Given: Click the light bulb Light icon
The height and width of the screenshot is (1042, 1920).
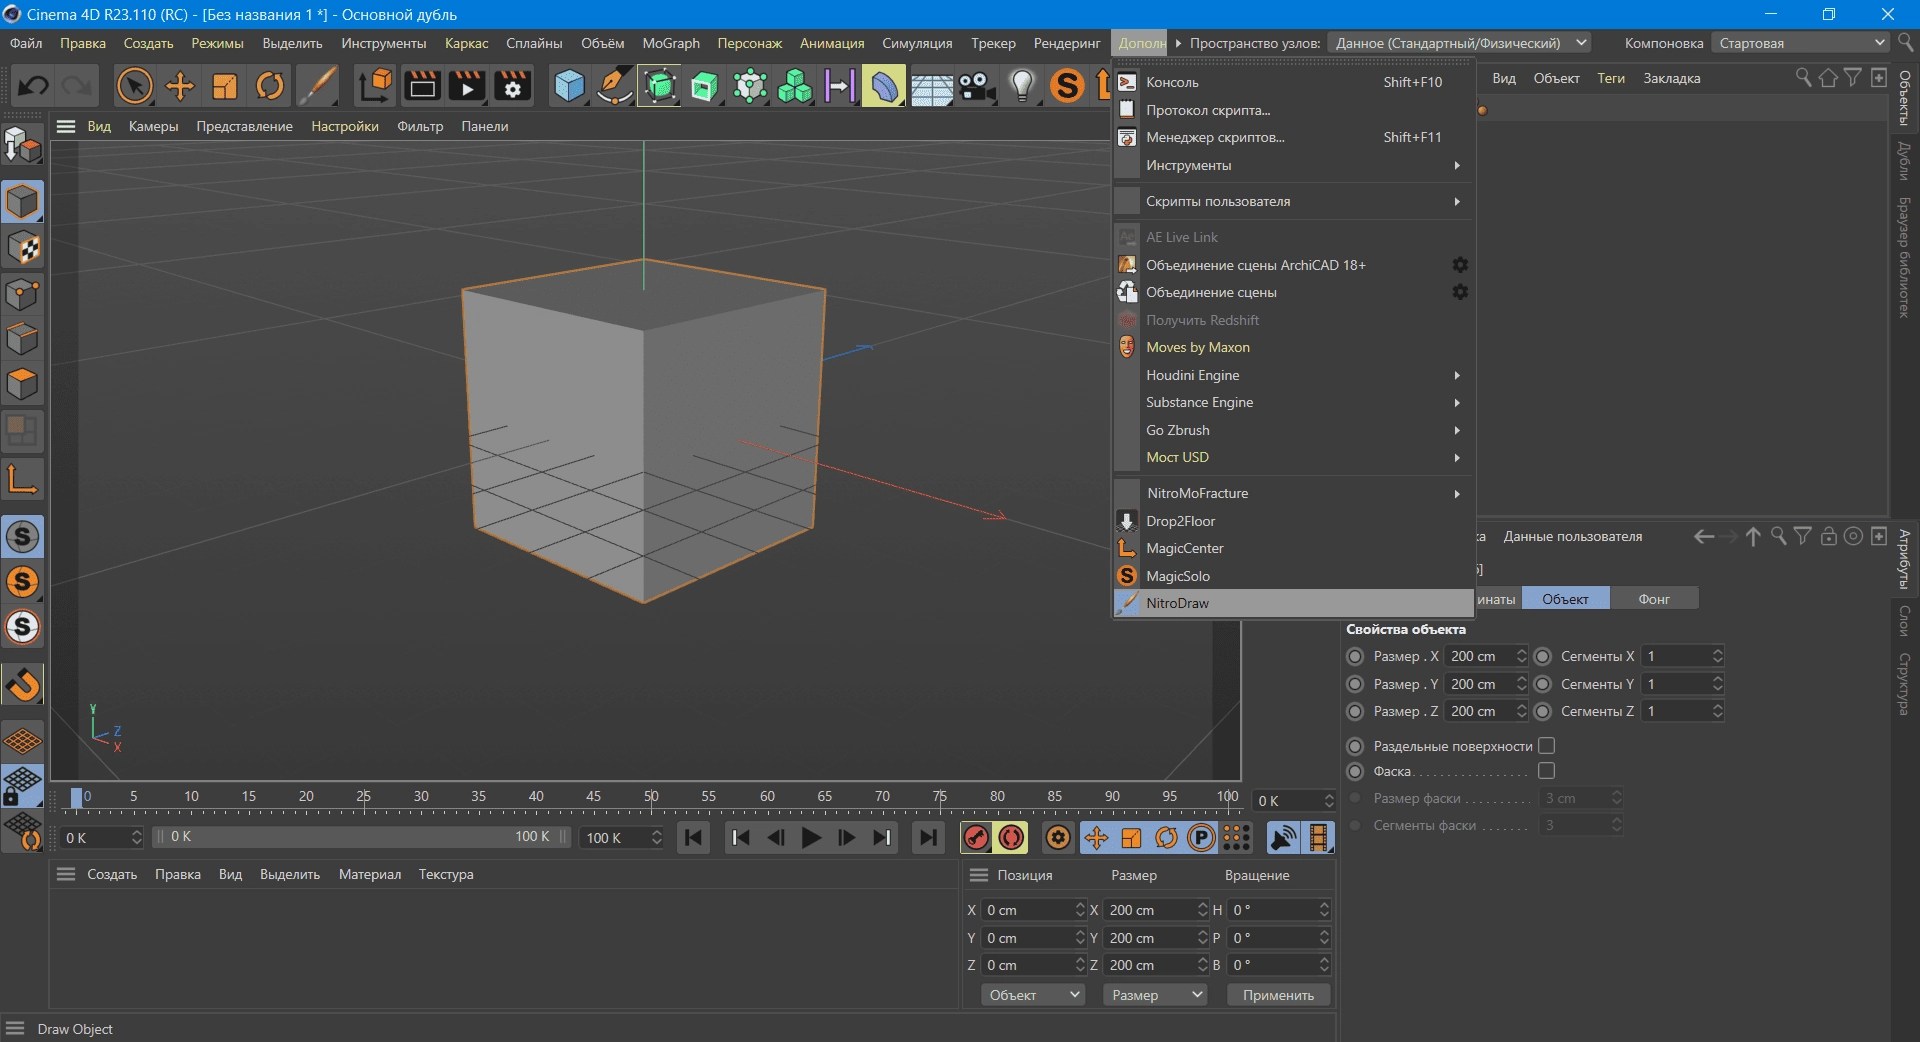Looking at the screenshot, I should pyautogui.click(x=1022, y=86).
